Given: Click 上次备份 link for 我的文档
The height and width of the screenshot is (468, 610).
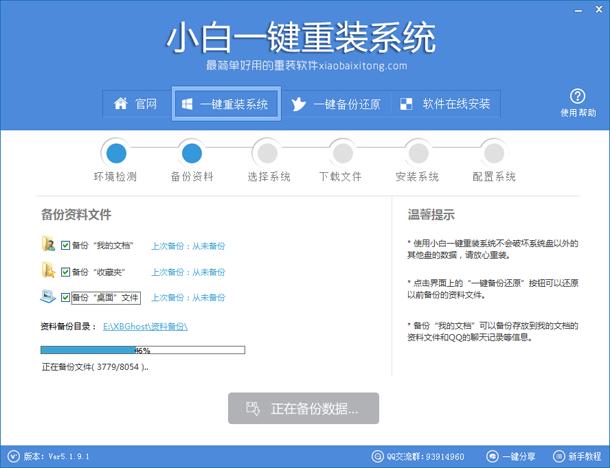Looking at the screenshot, I should tap(188, 246).
